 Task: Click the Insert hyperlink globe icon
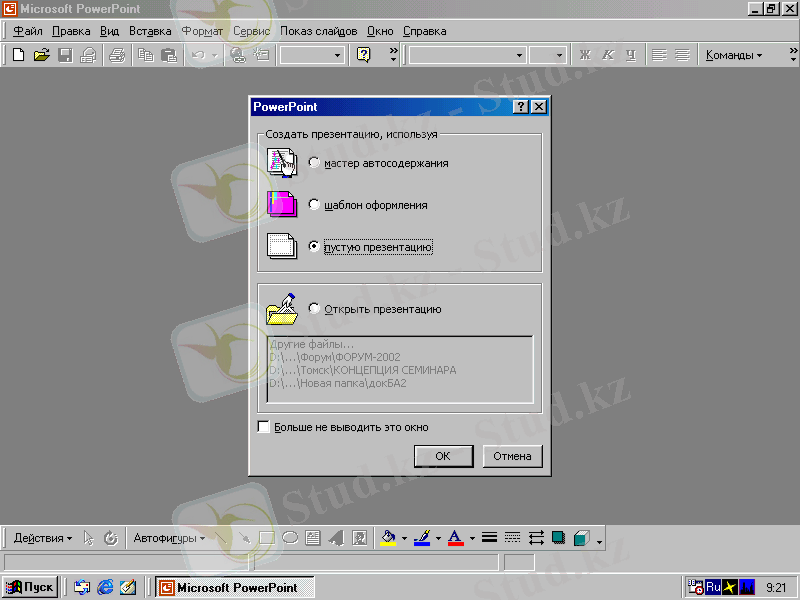[x=238, y=55]
